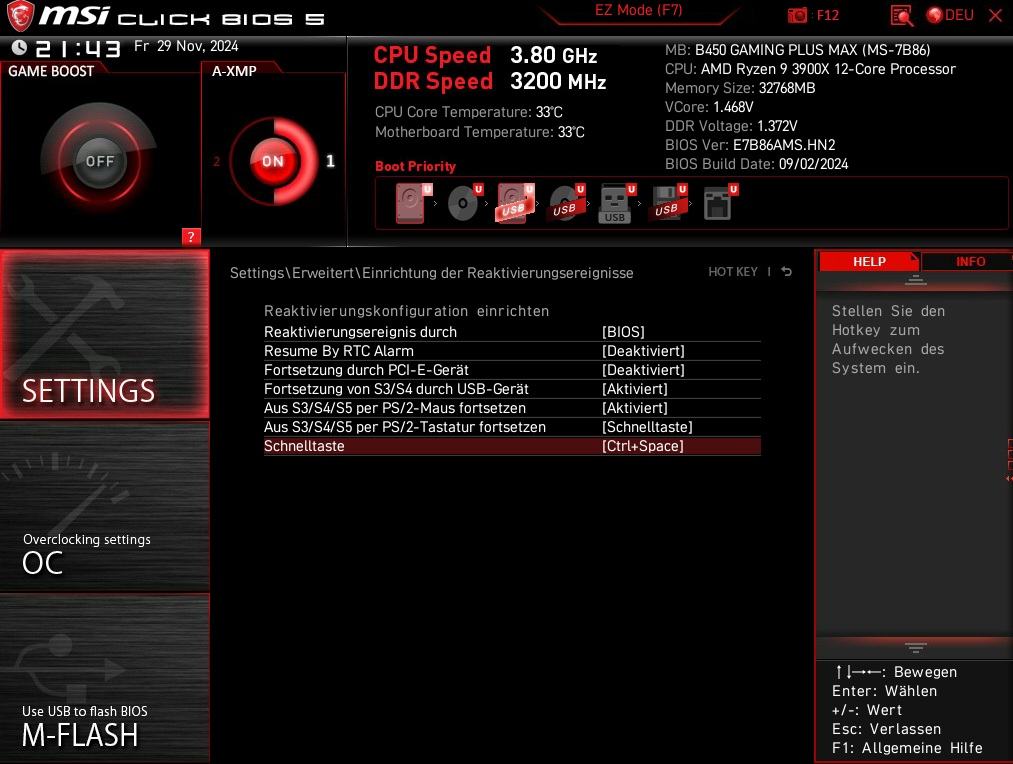Click the bottom handle of the help panel

(915, 647)
